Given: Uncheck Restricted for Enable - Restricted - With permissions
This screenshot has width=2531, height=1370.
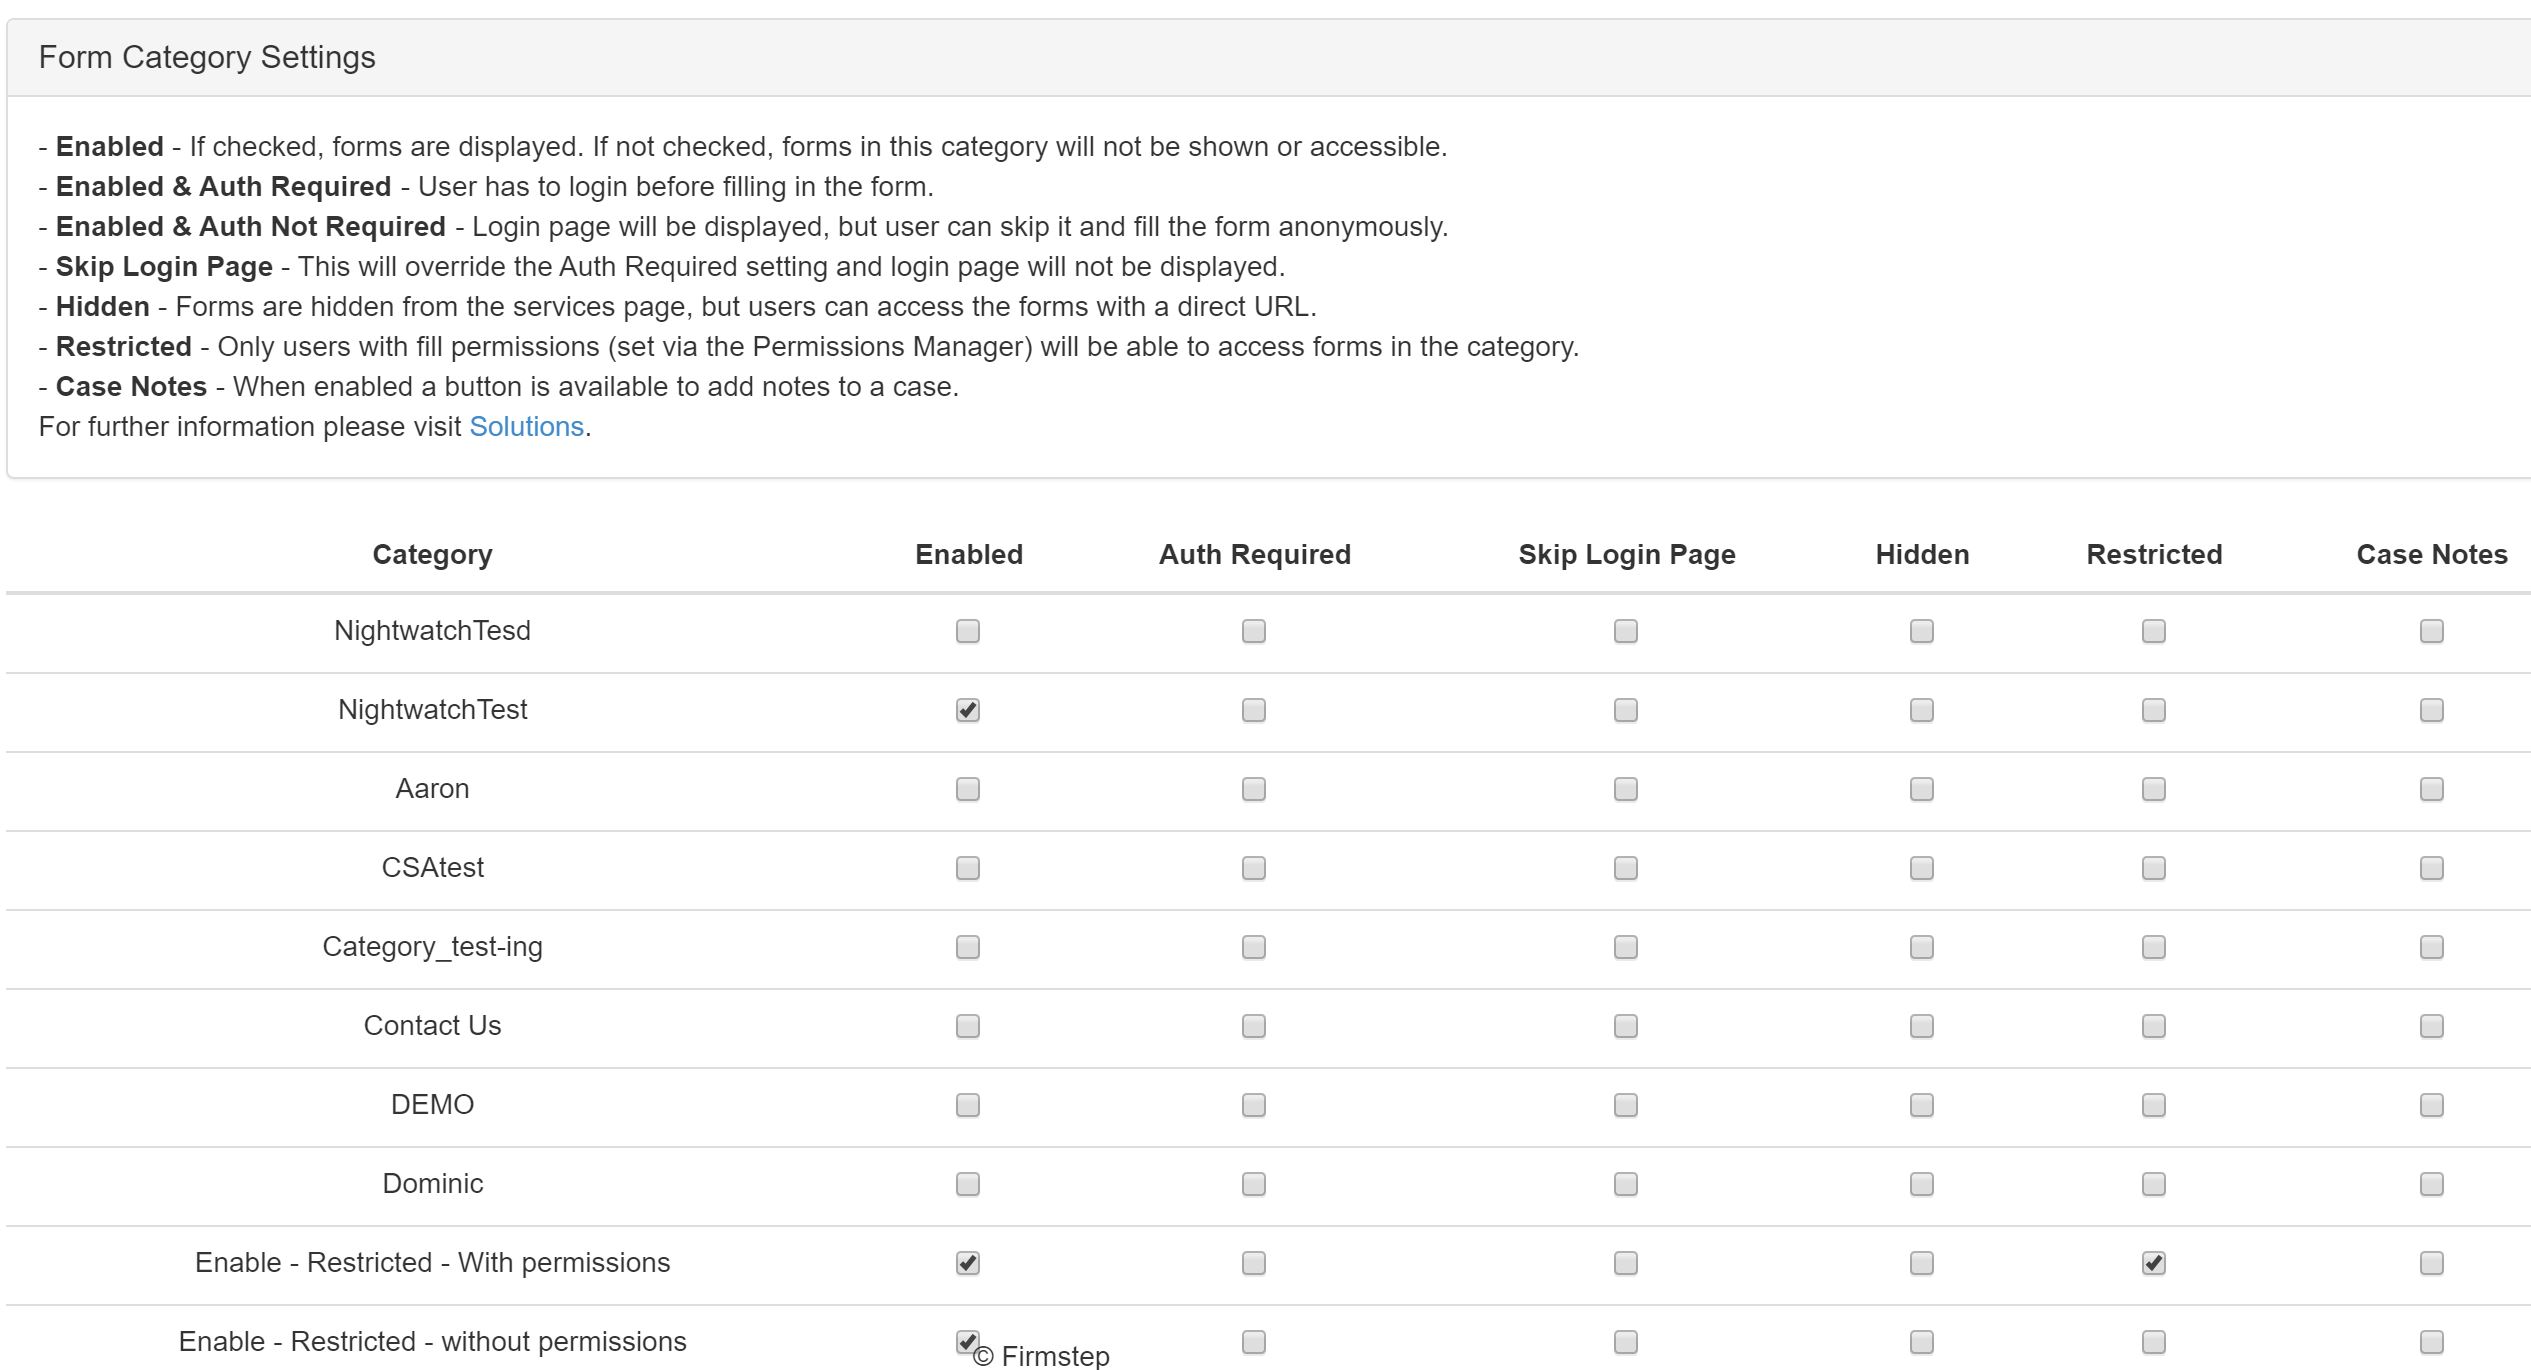Looking at the screenshot, I should [2153, 1263].
